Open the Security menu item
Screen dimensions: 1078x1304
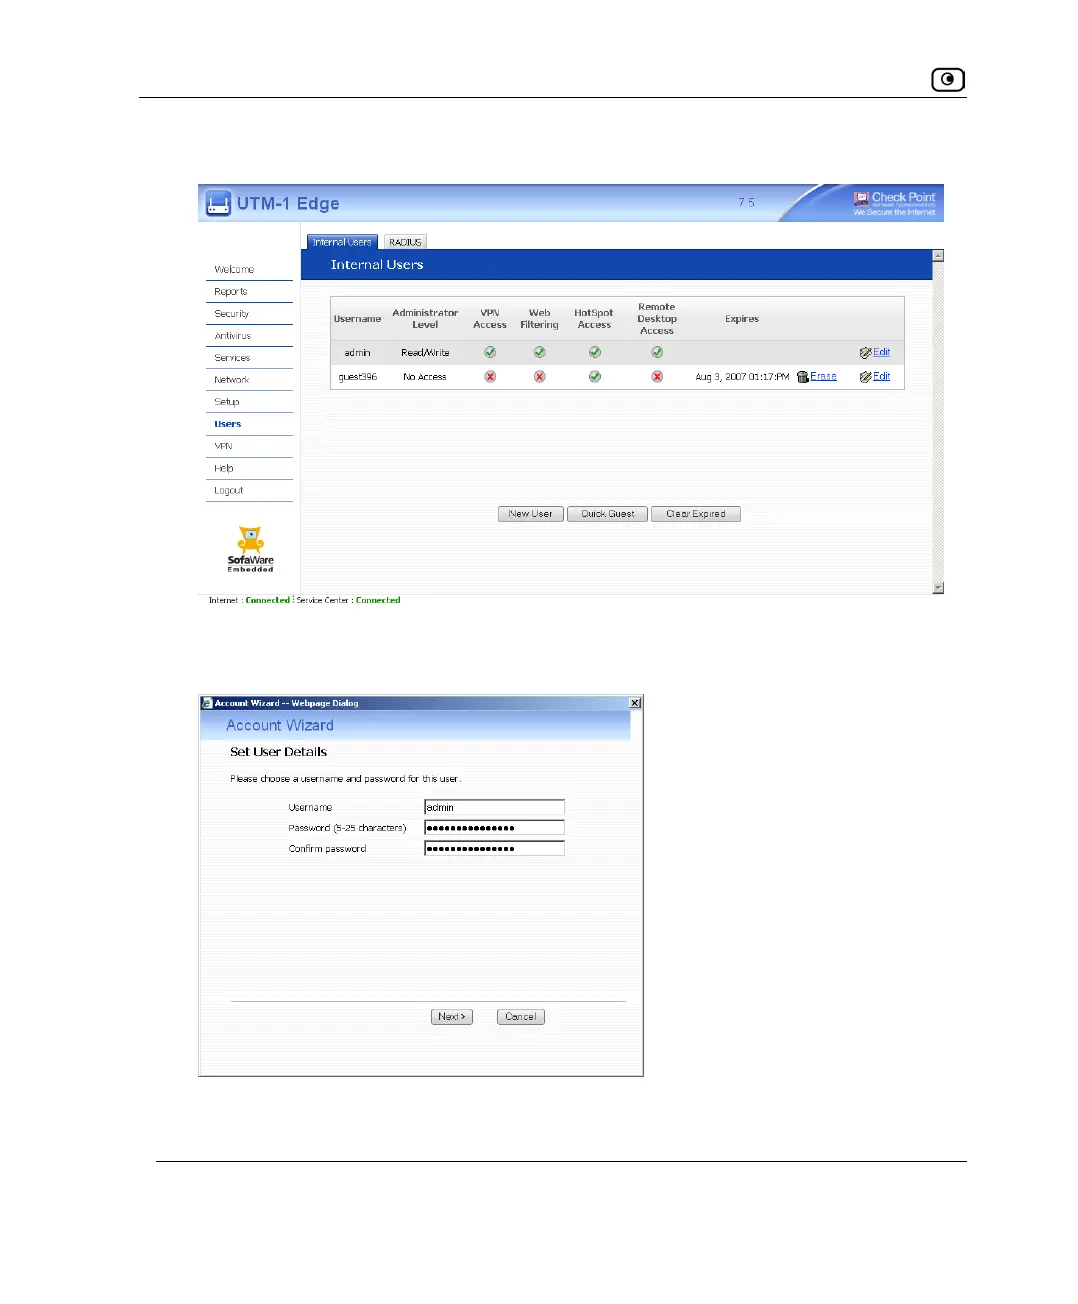pos(231,314)
